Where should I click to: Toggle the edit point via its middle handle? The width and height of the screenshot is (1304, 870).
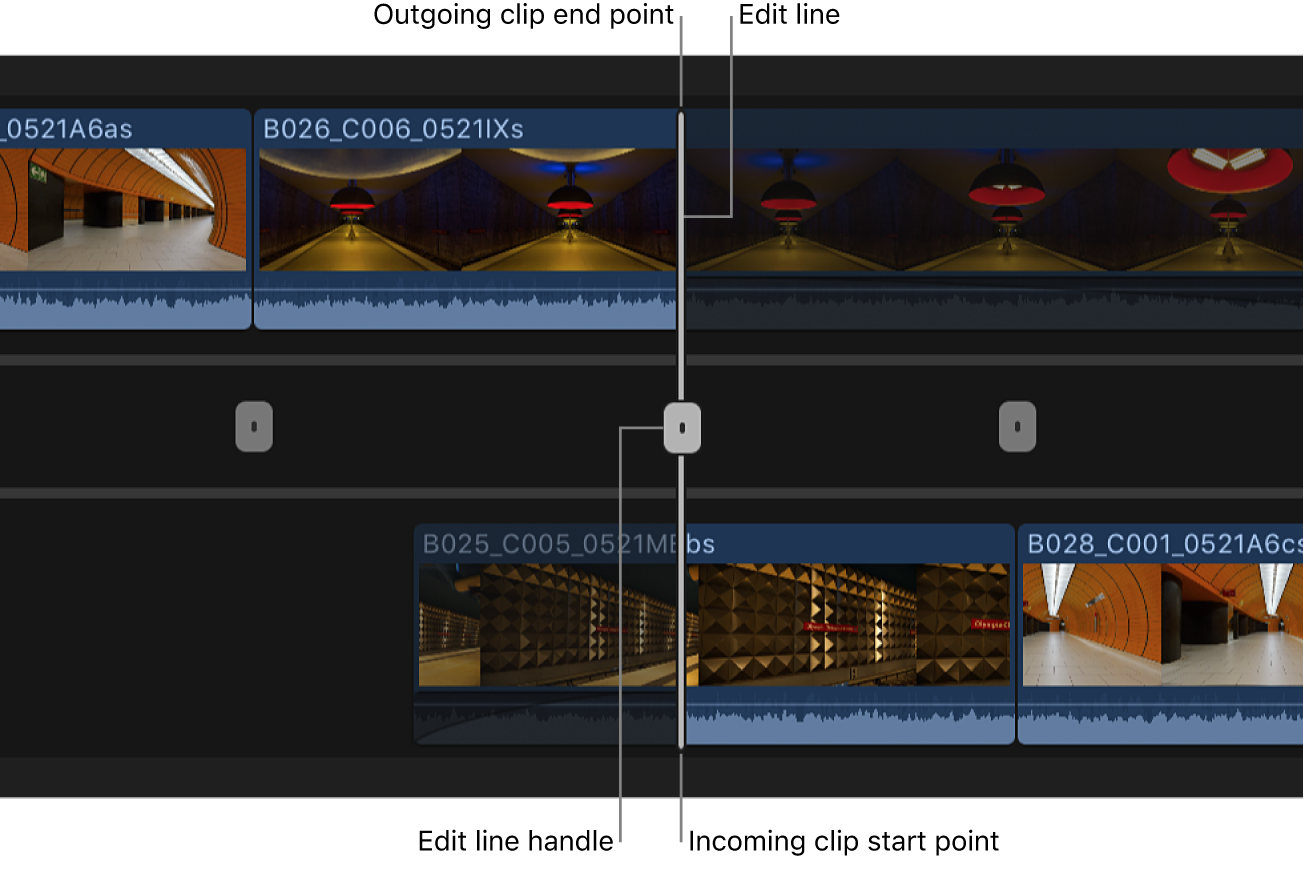pos(683,426)
